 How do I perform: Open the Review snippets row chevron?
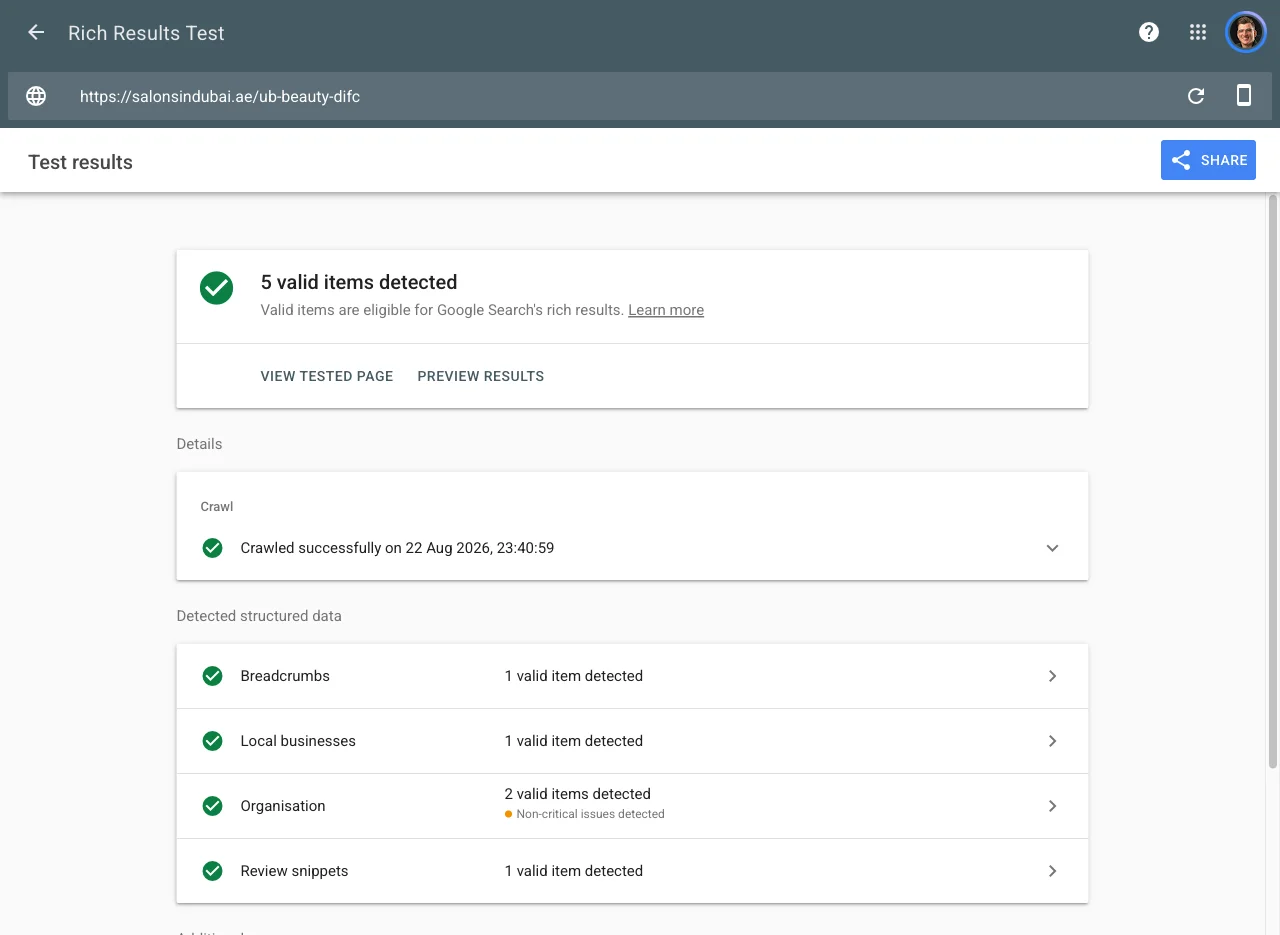point(1052,871)
